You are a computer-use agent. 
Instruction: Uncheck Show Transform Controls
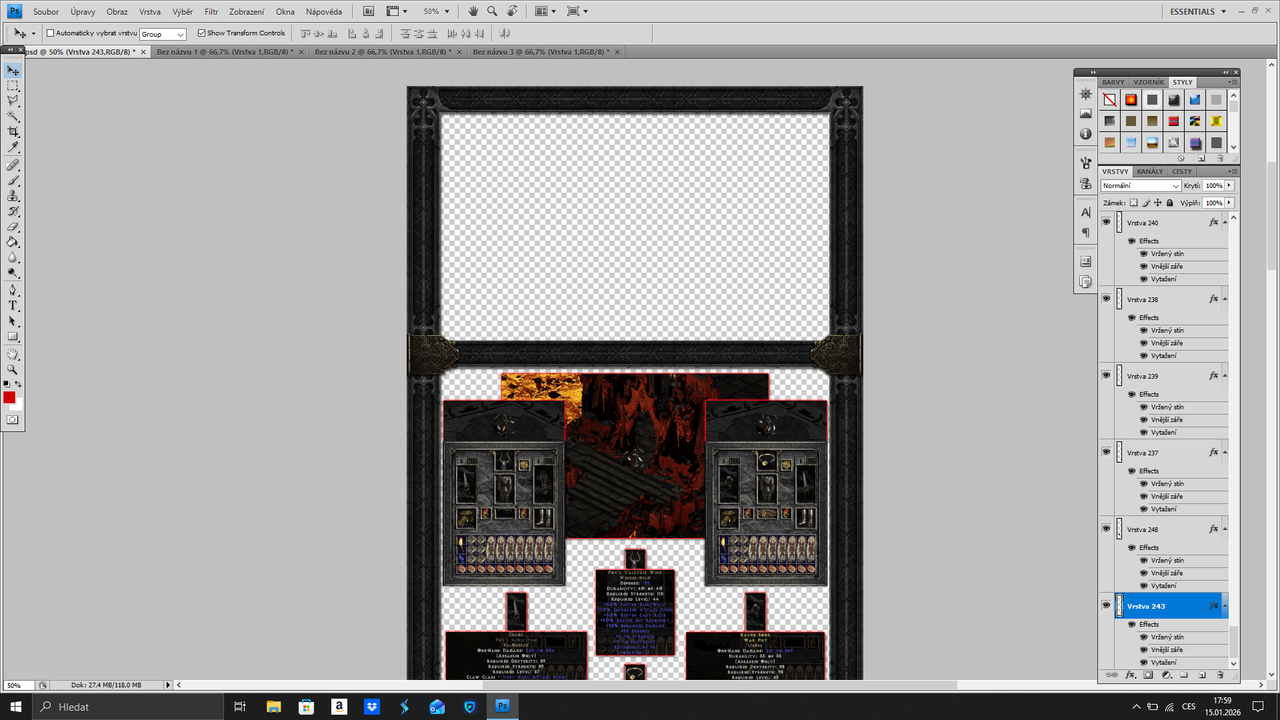[202, 33]
